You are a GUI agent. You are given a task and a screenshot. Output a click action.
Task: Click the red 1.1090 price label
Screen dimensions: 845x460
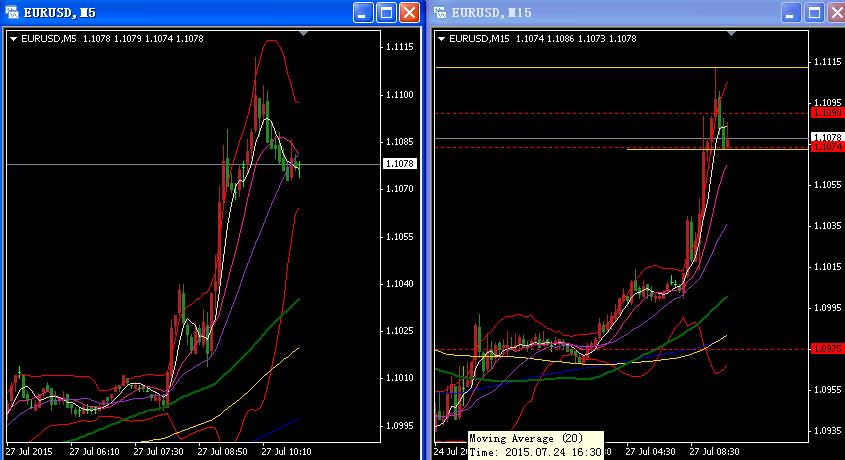pyautogui.click(x=828, y=113)
